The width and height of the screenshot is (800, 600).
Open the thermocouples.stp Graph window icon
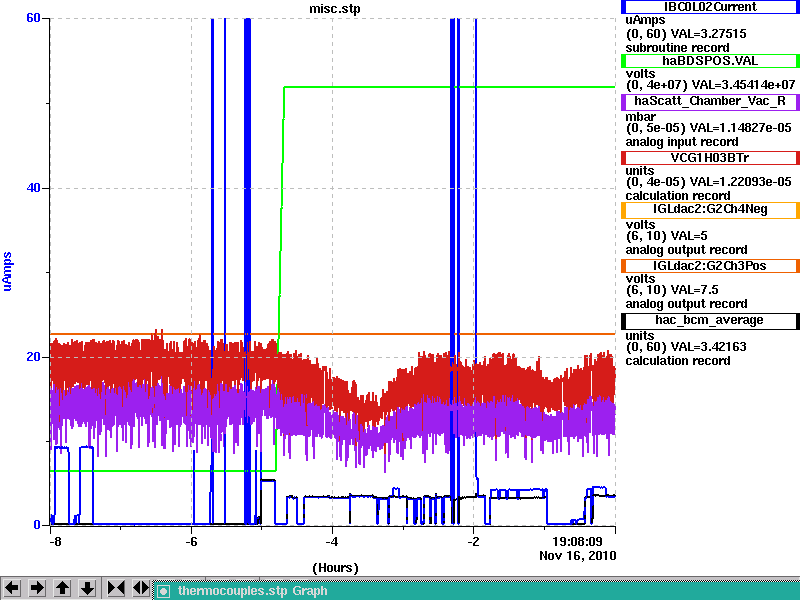pos(163,591)
